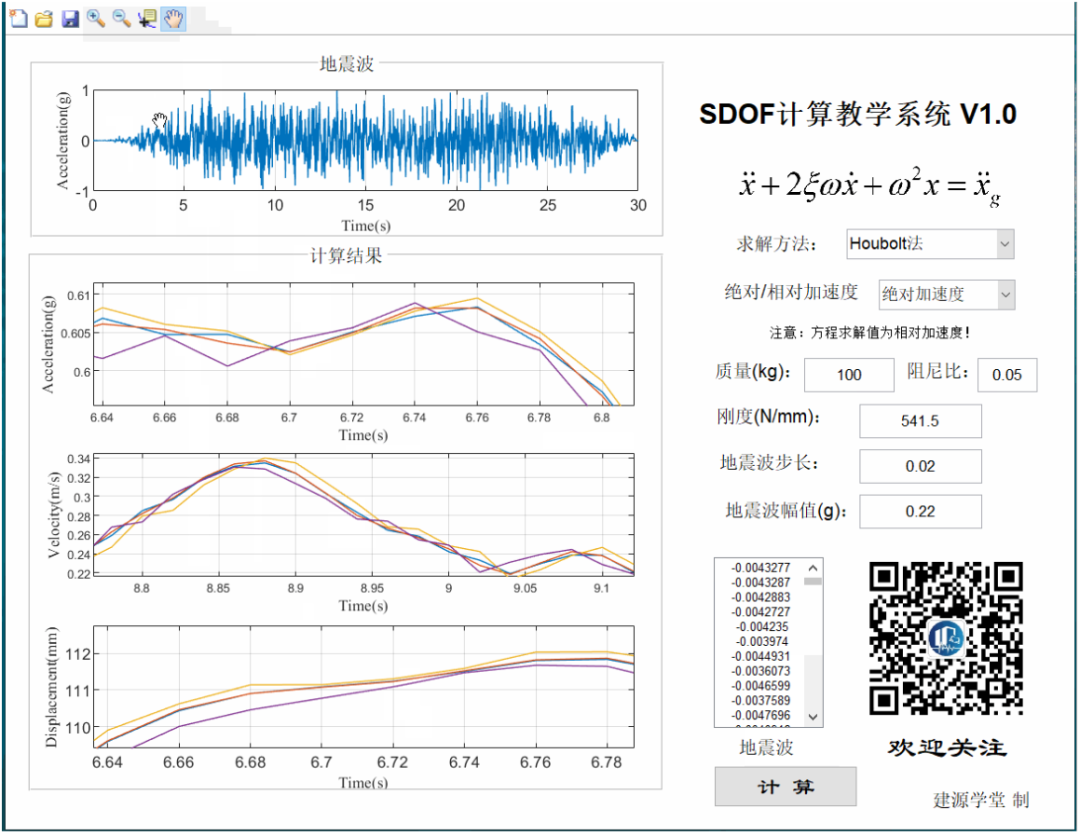The image size is (1080, 836).
Task: Click the Velocity result plot
Action: pos(364,515)
